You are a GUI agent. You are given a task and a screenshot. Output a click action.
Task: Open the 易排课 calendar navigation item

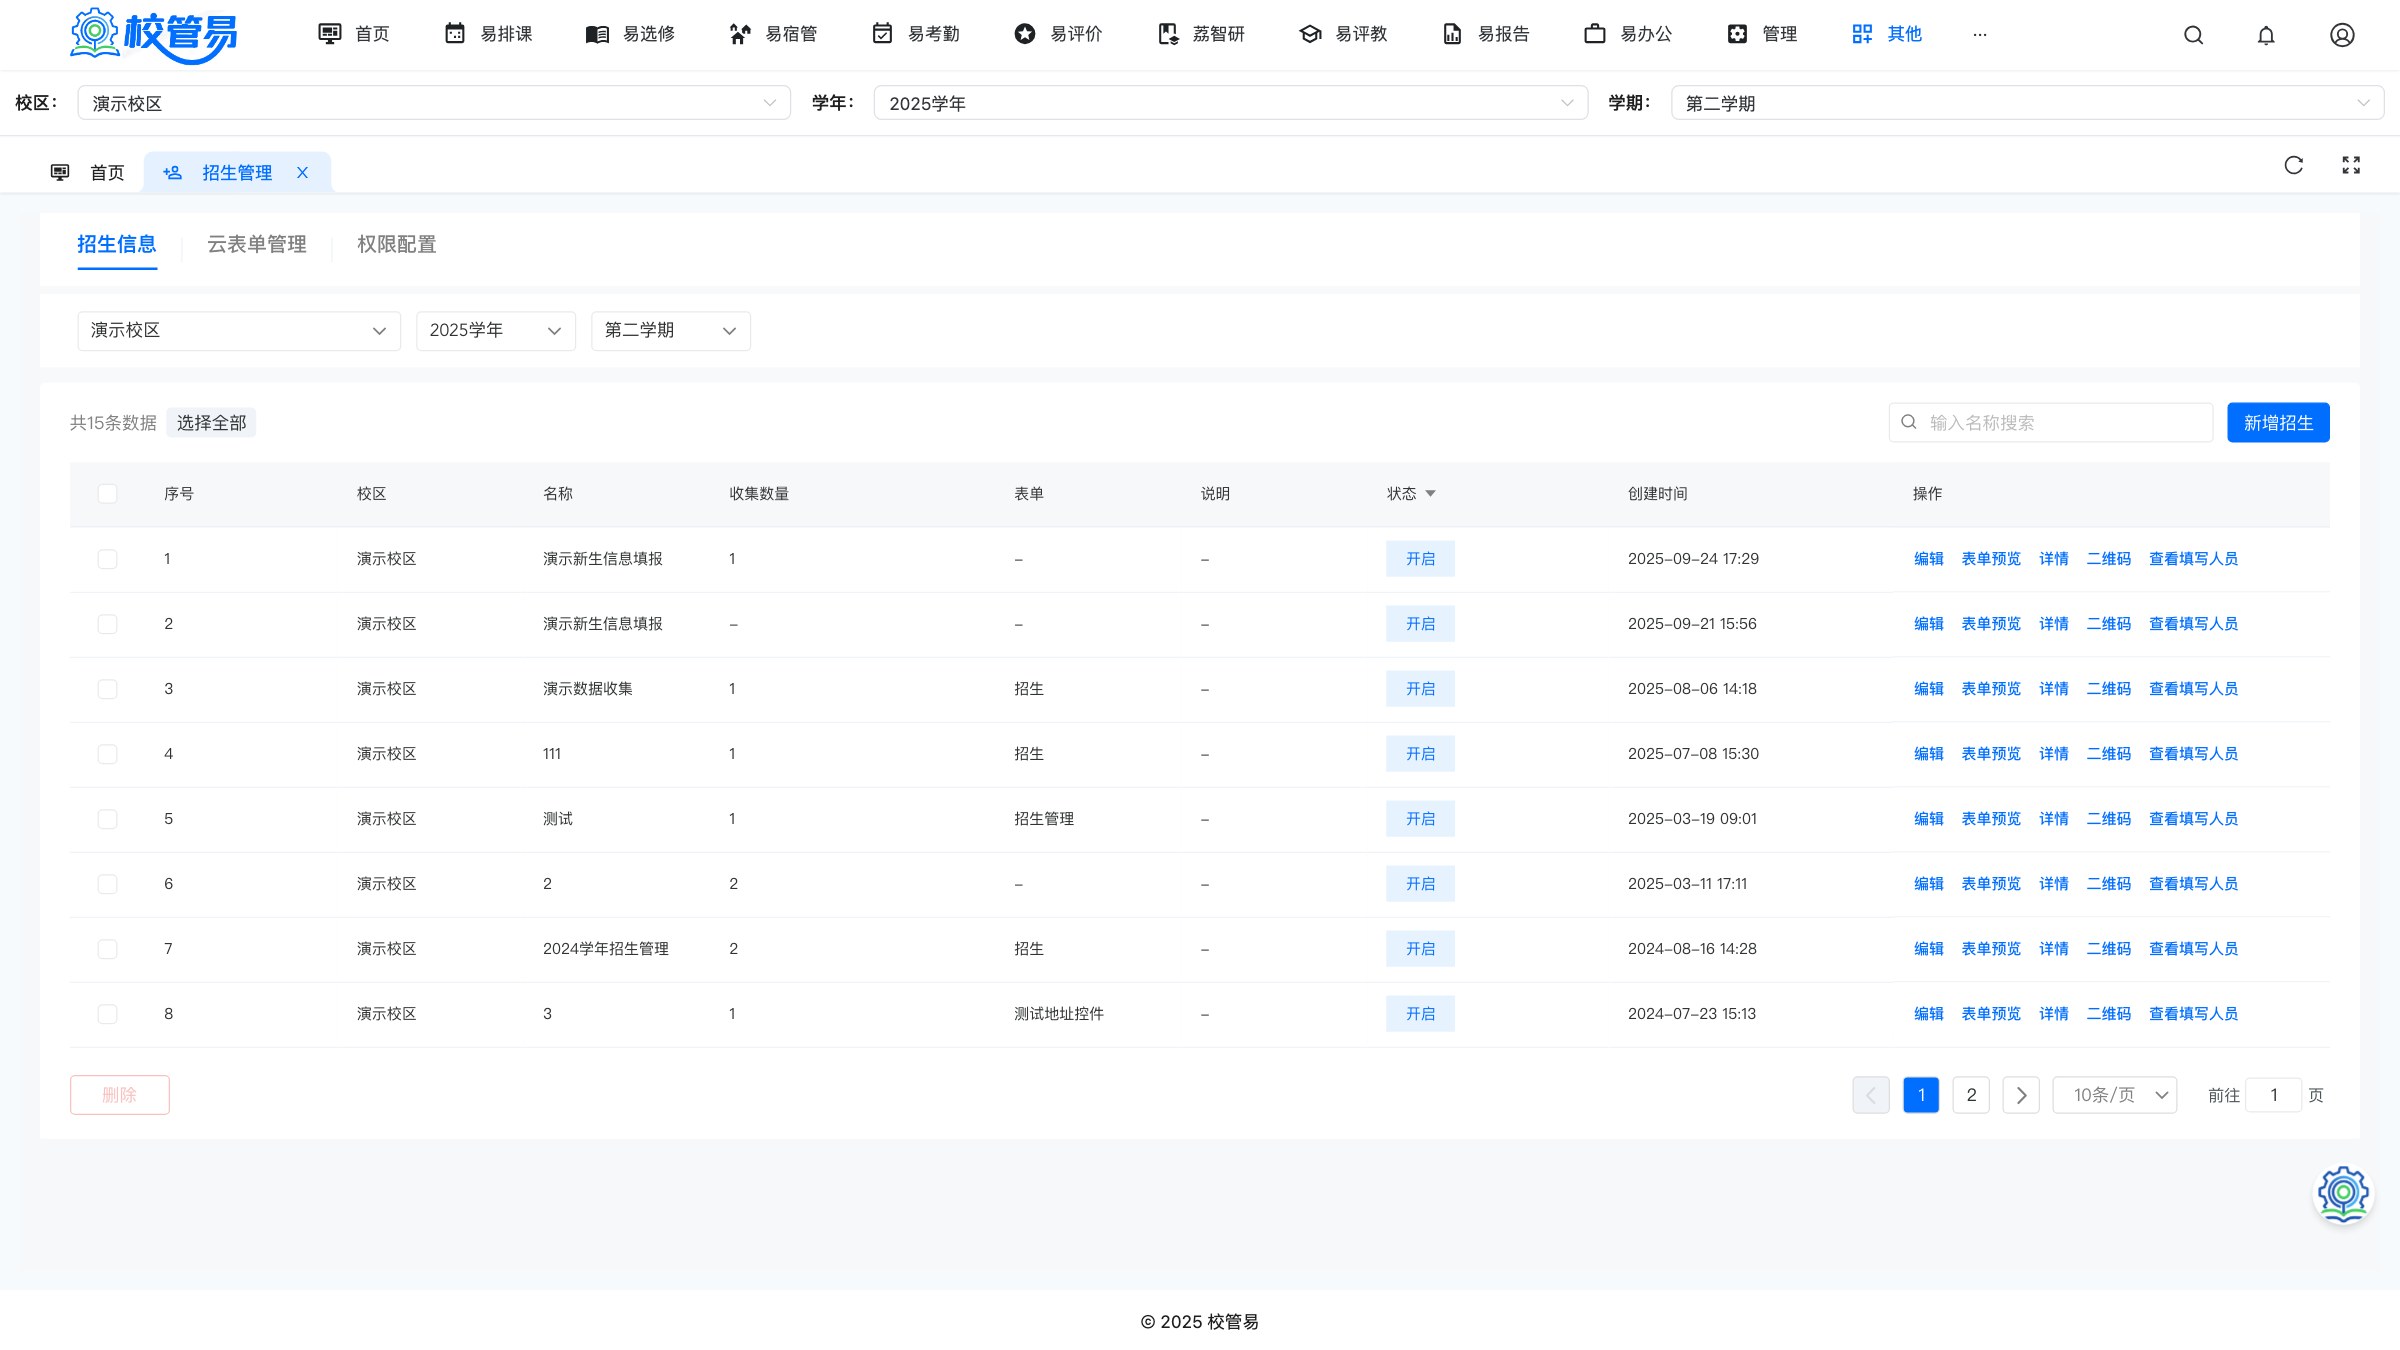pos(488,34)
